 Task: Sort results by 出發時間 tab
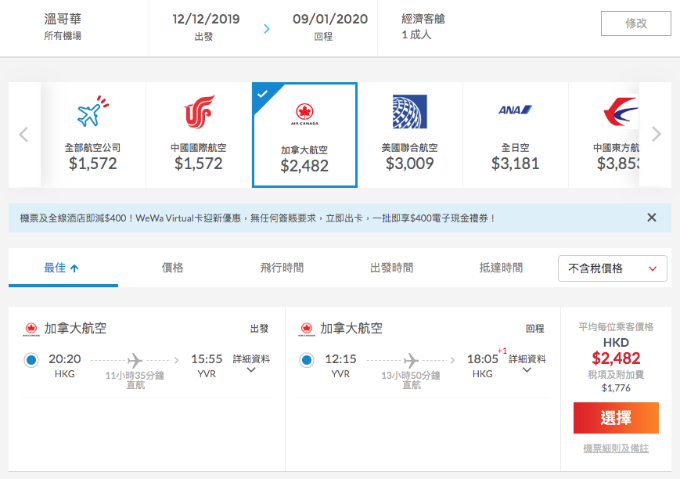(x=392, y=268)
